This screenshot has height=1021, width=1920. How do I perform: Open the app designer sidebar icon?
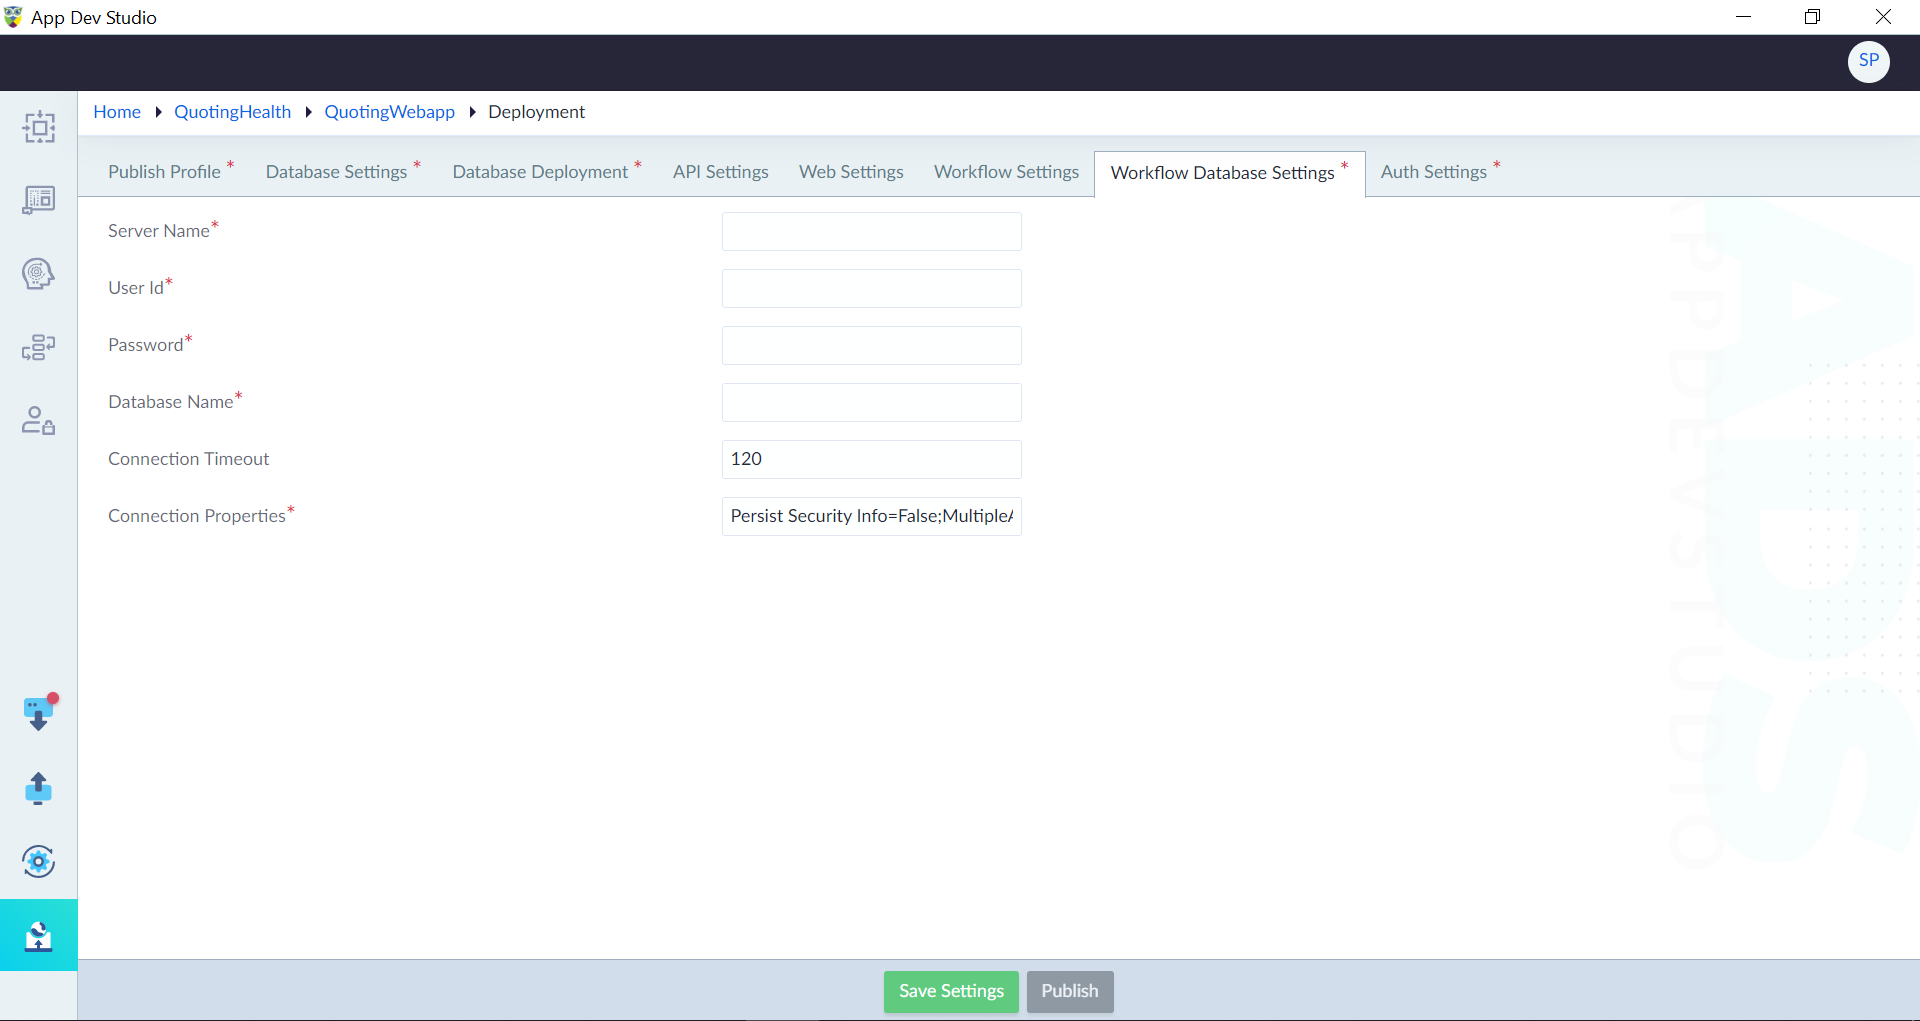38,127
